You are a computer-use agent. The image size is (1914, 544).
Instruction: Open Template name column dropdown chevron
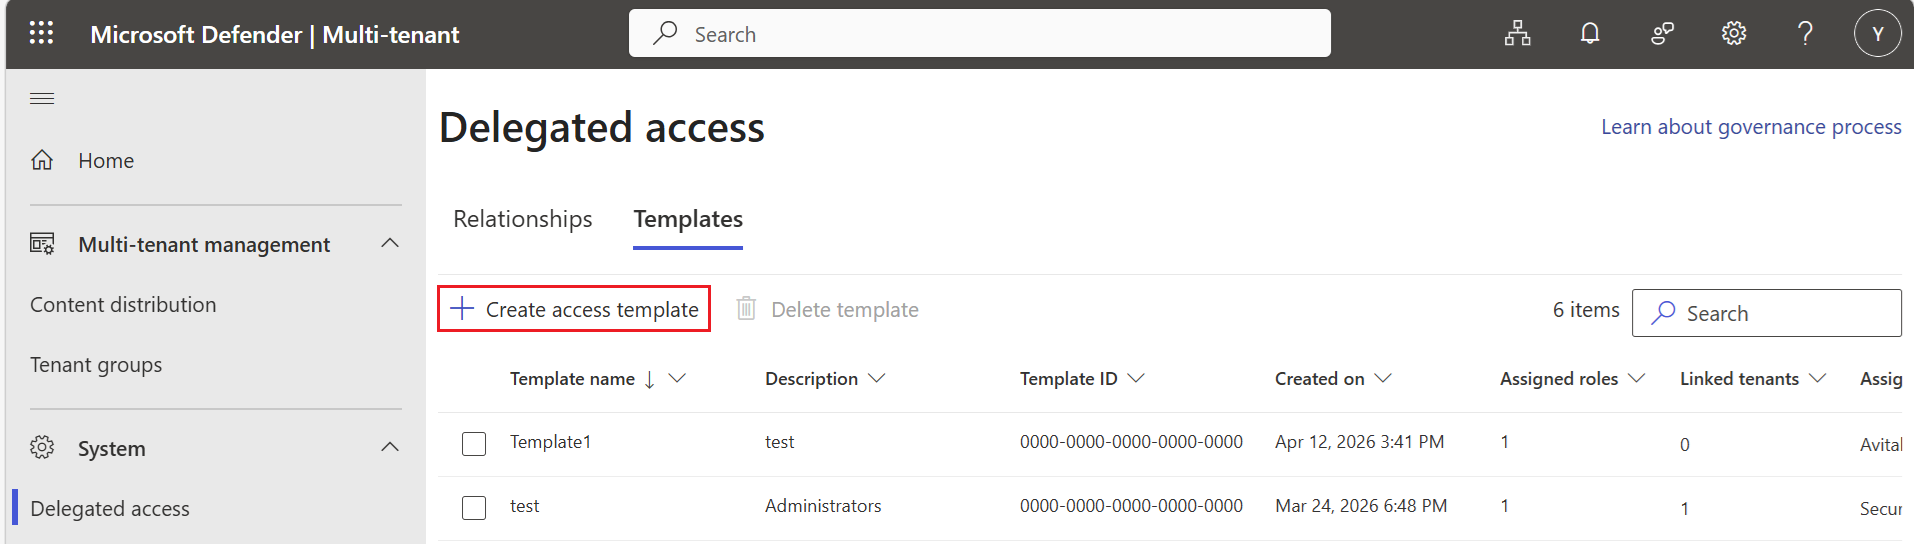677,378
